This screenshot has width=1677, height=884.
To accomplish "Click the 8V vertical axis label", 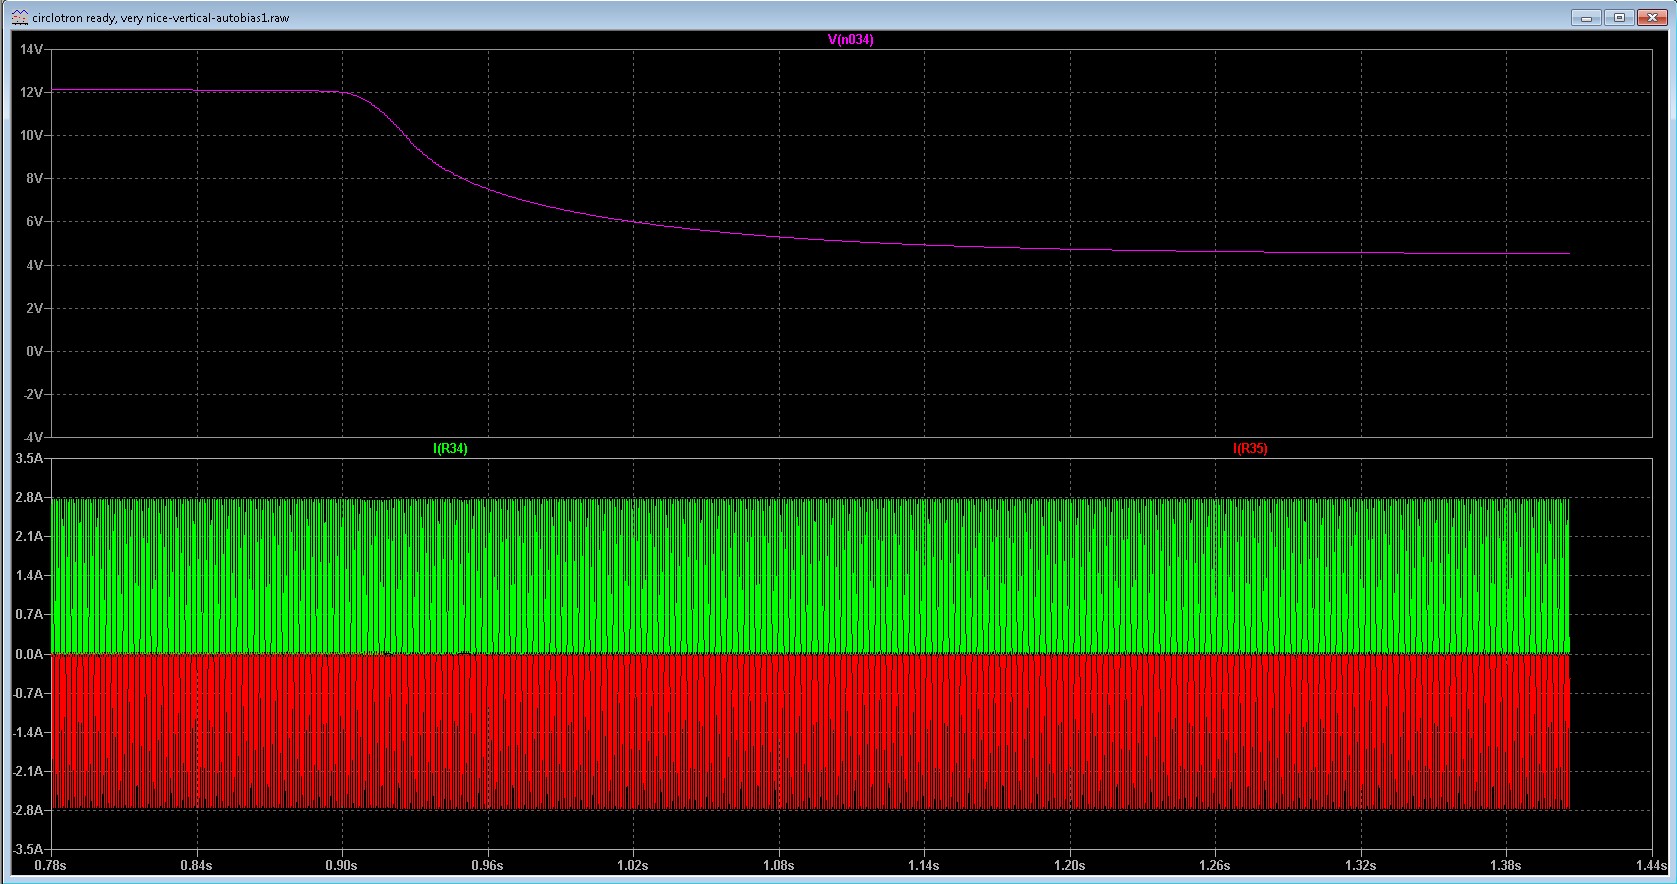I will click(x=35, y=178).
